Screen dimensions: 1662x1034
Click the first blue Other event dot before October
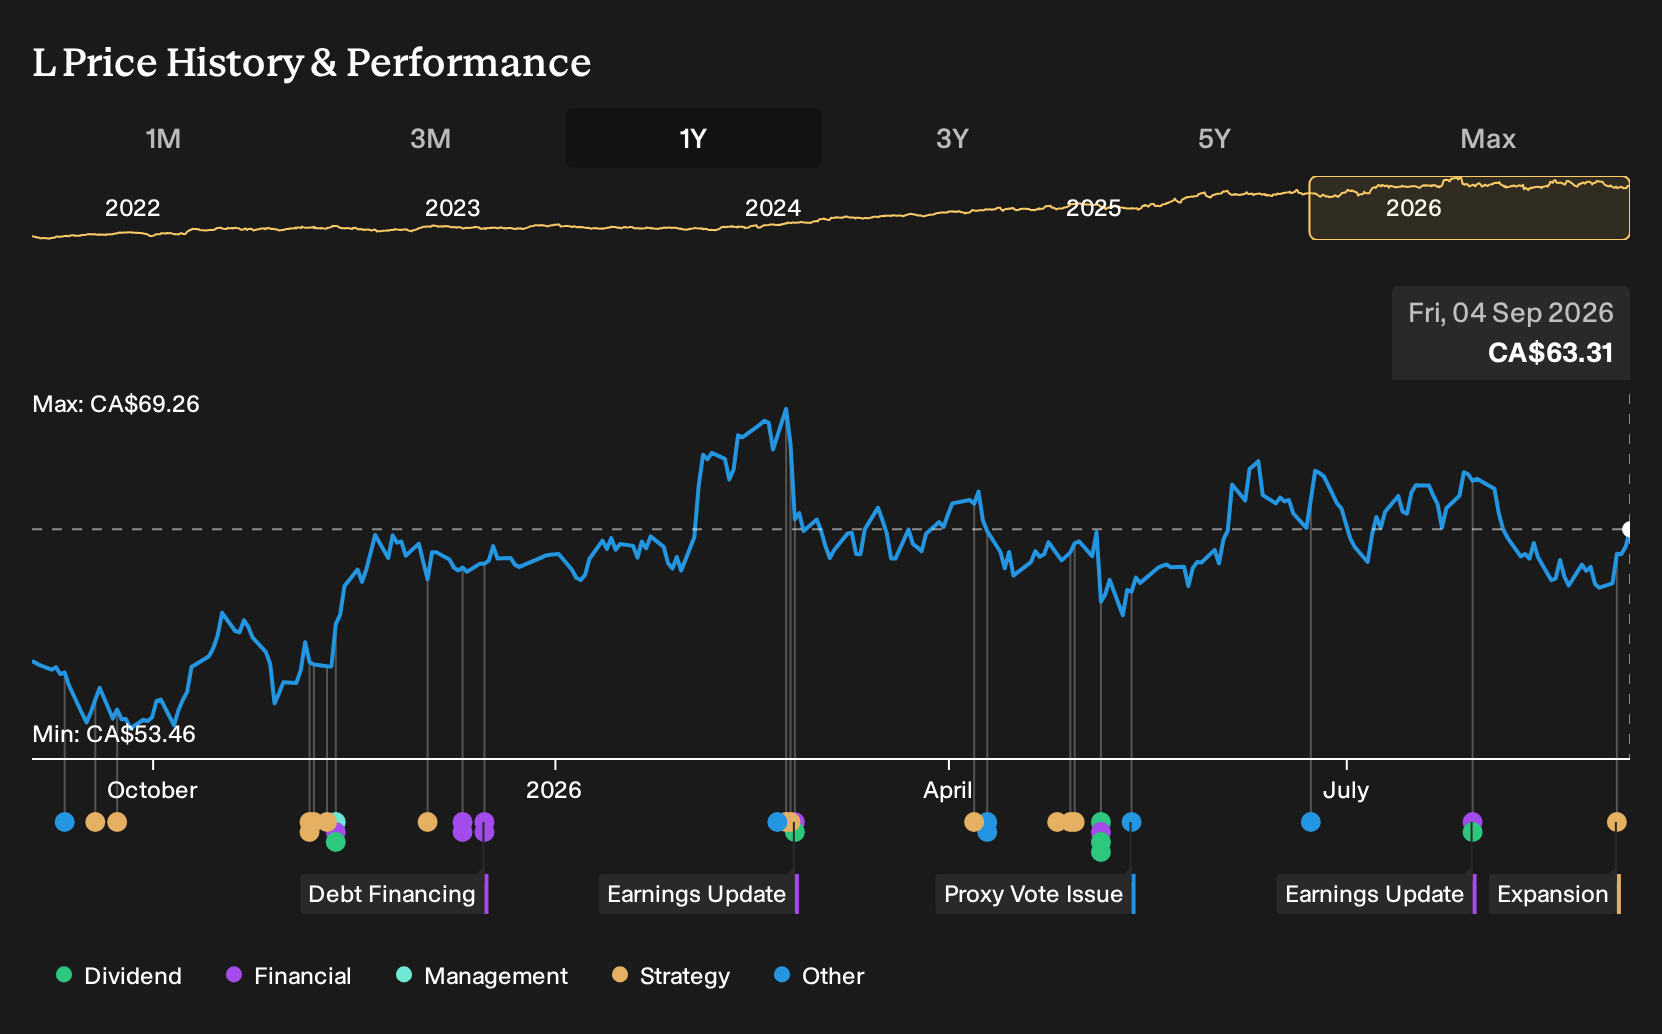click(x=65, y=822)
